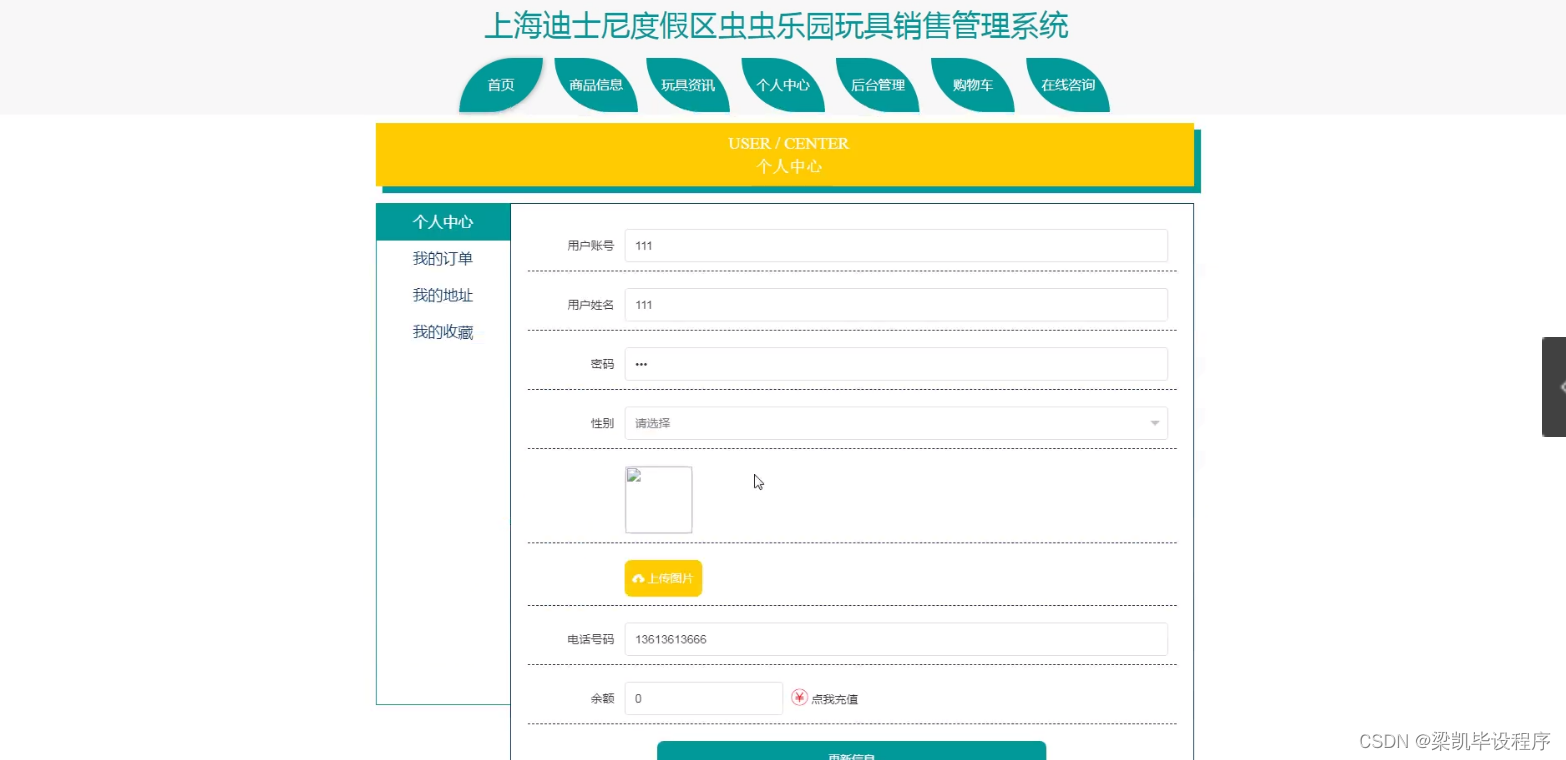Screen dimensions: 1566x760
Task: Open the 个人中心 navigation tab
Action: coord(783,85)
